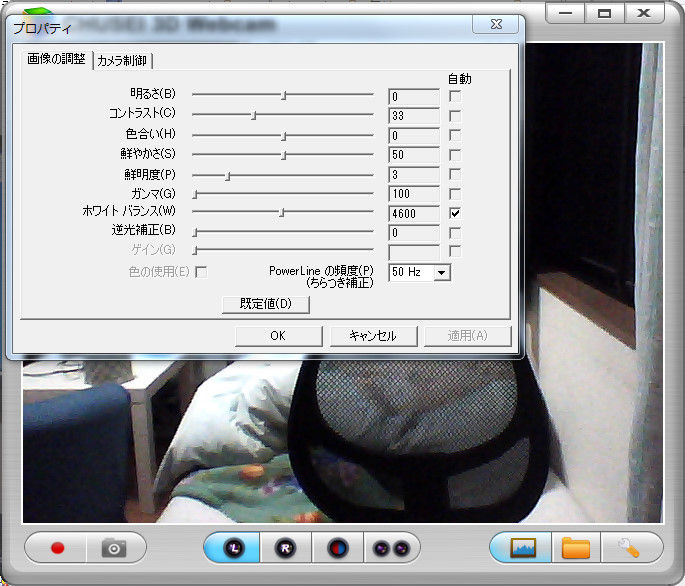Enable auto for 明るさ(B)
The width and height of the screenshot is (685, 586).
[x=455, y=96]
